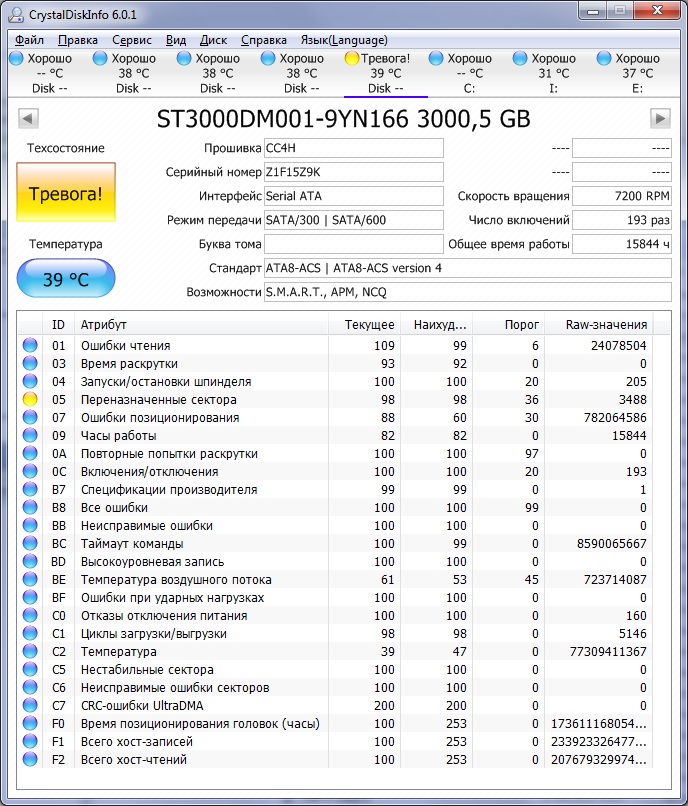Image resolution: width=688 pixels, height=806 pixels.
Task: Open the Правка menu
Action: coord(78,40)
